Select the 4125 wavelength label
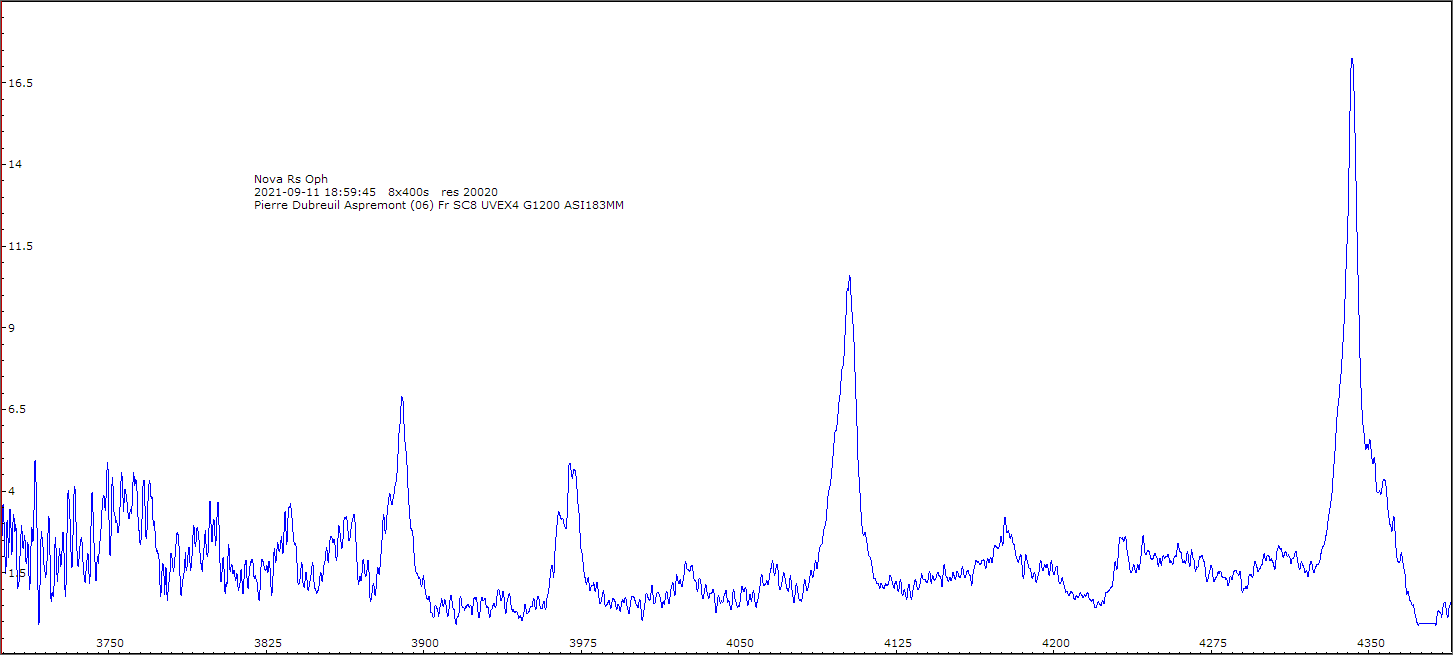The height and width of the screenshot is (655, 1453). tap(898, 643)
